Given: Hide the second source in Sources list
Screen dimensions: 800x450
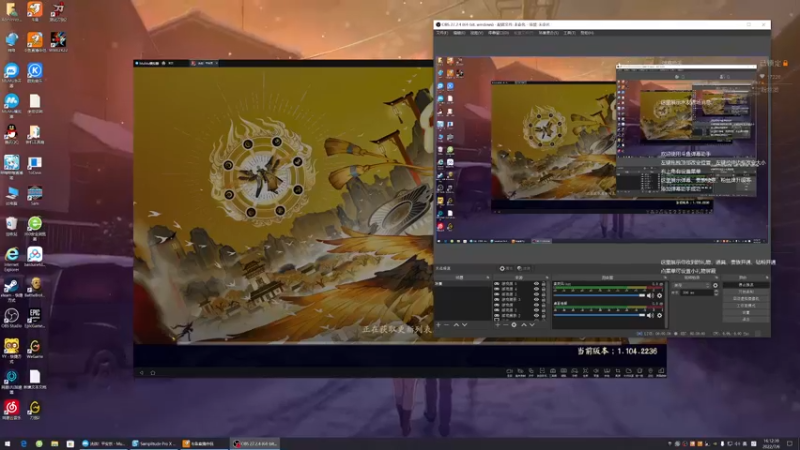Looking at the screenshot, I should point(536,289).
